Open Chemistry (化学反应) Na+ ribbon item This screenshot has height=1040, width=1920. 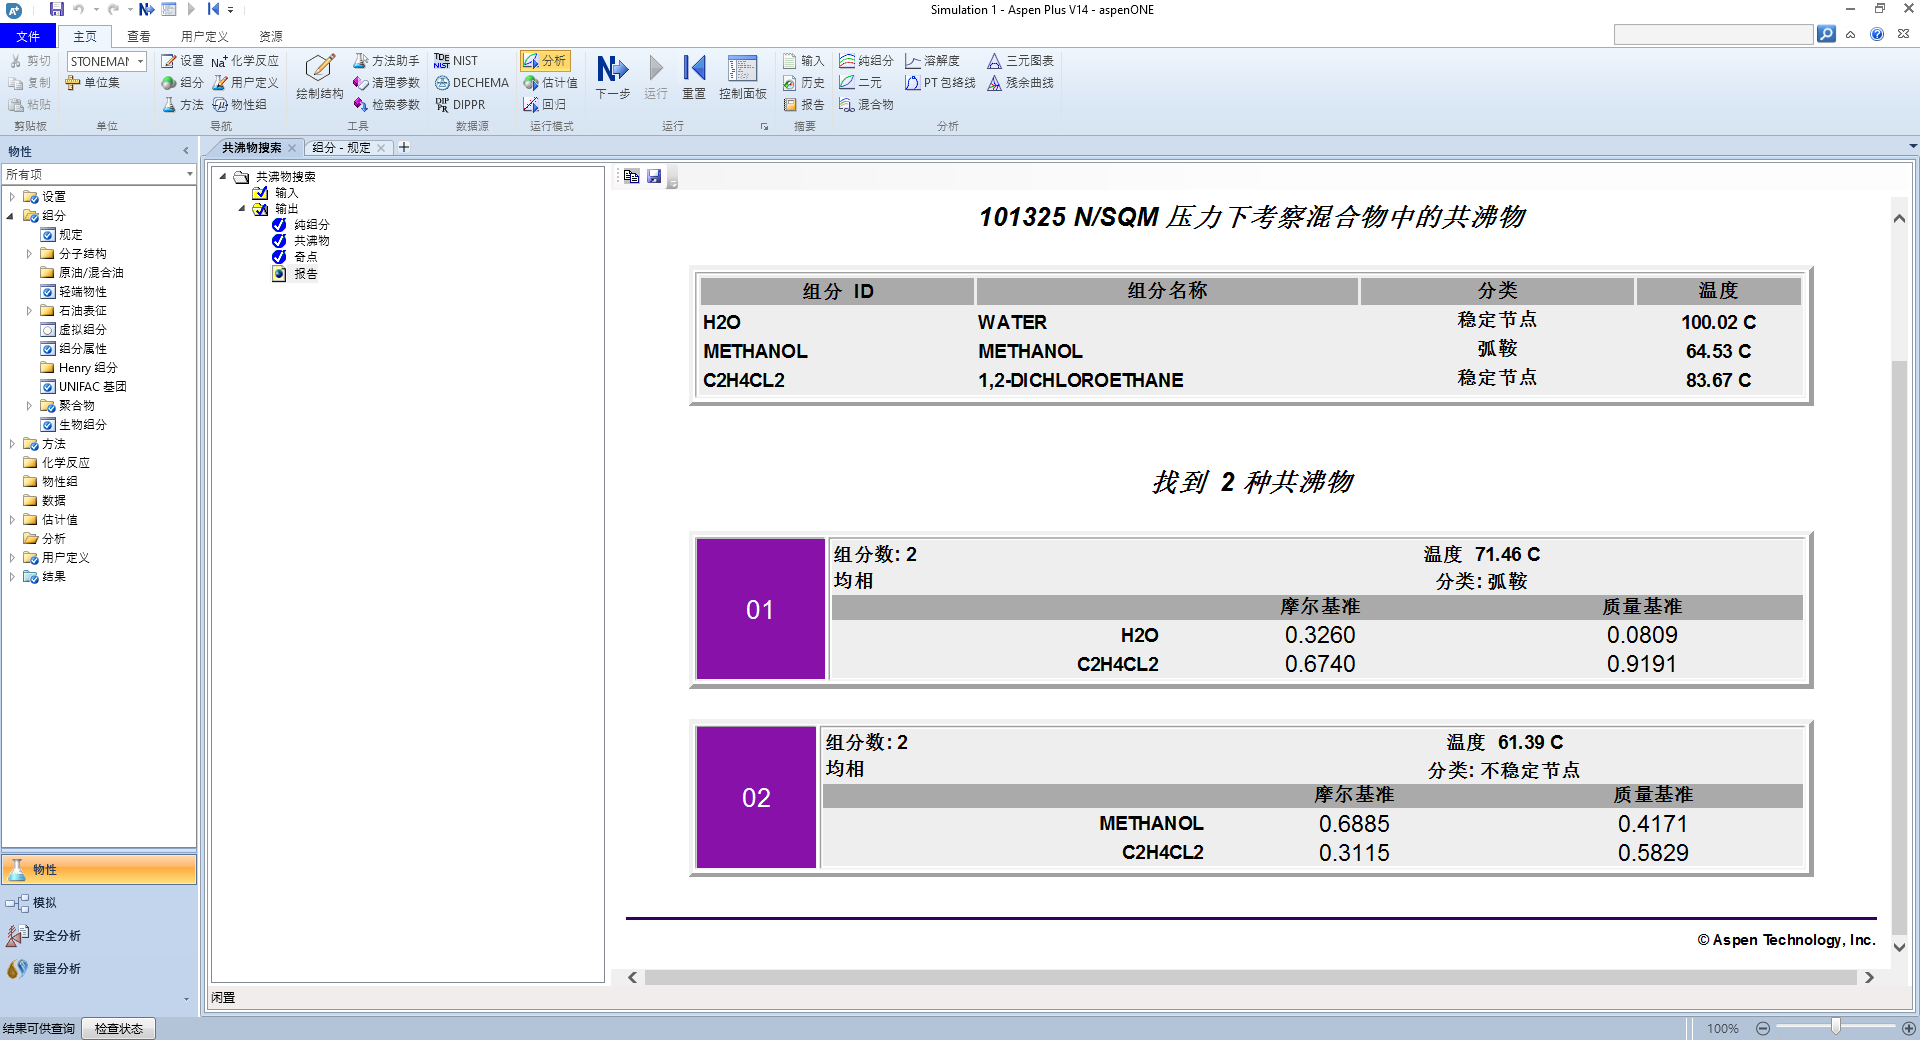tap(245, 61)
